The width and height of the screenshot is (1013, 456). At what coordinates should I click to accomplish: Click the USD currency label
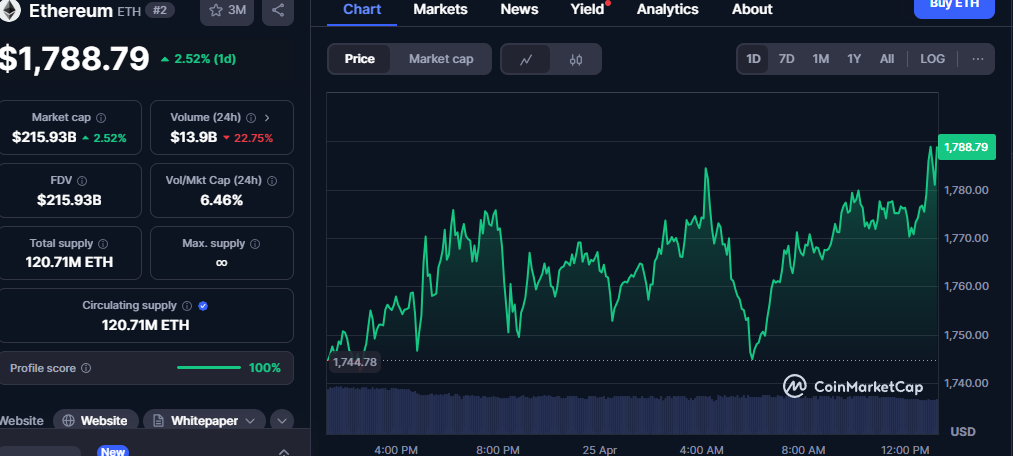click(x=963, y=431)
